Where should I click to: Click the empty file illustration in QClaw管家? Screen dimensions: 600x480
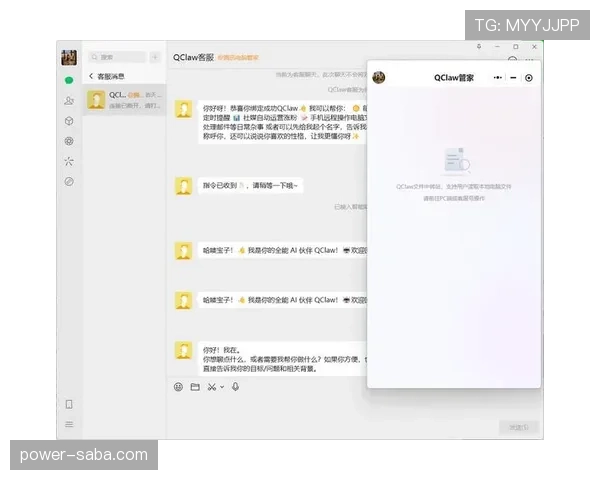tap(457, 160)
